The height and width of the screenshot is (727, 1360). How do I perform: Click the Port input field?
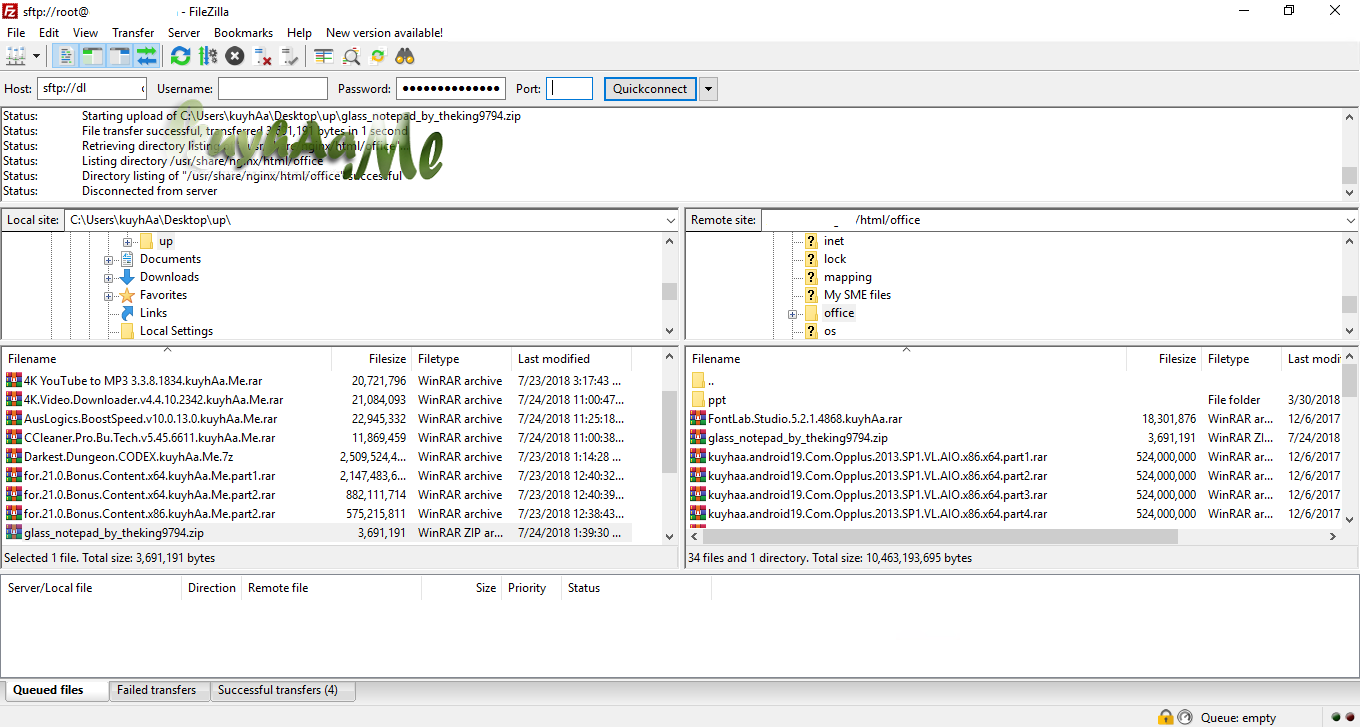pyautogui.click(x=570, y=89)
